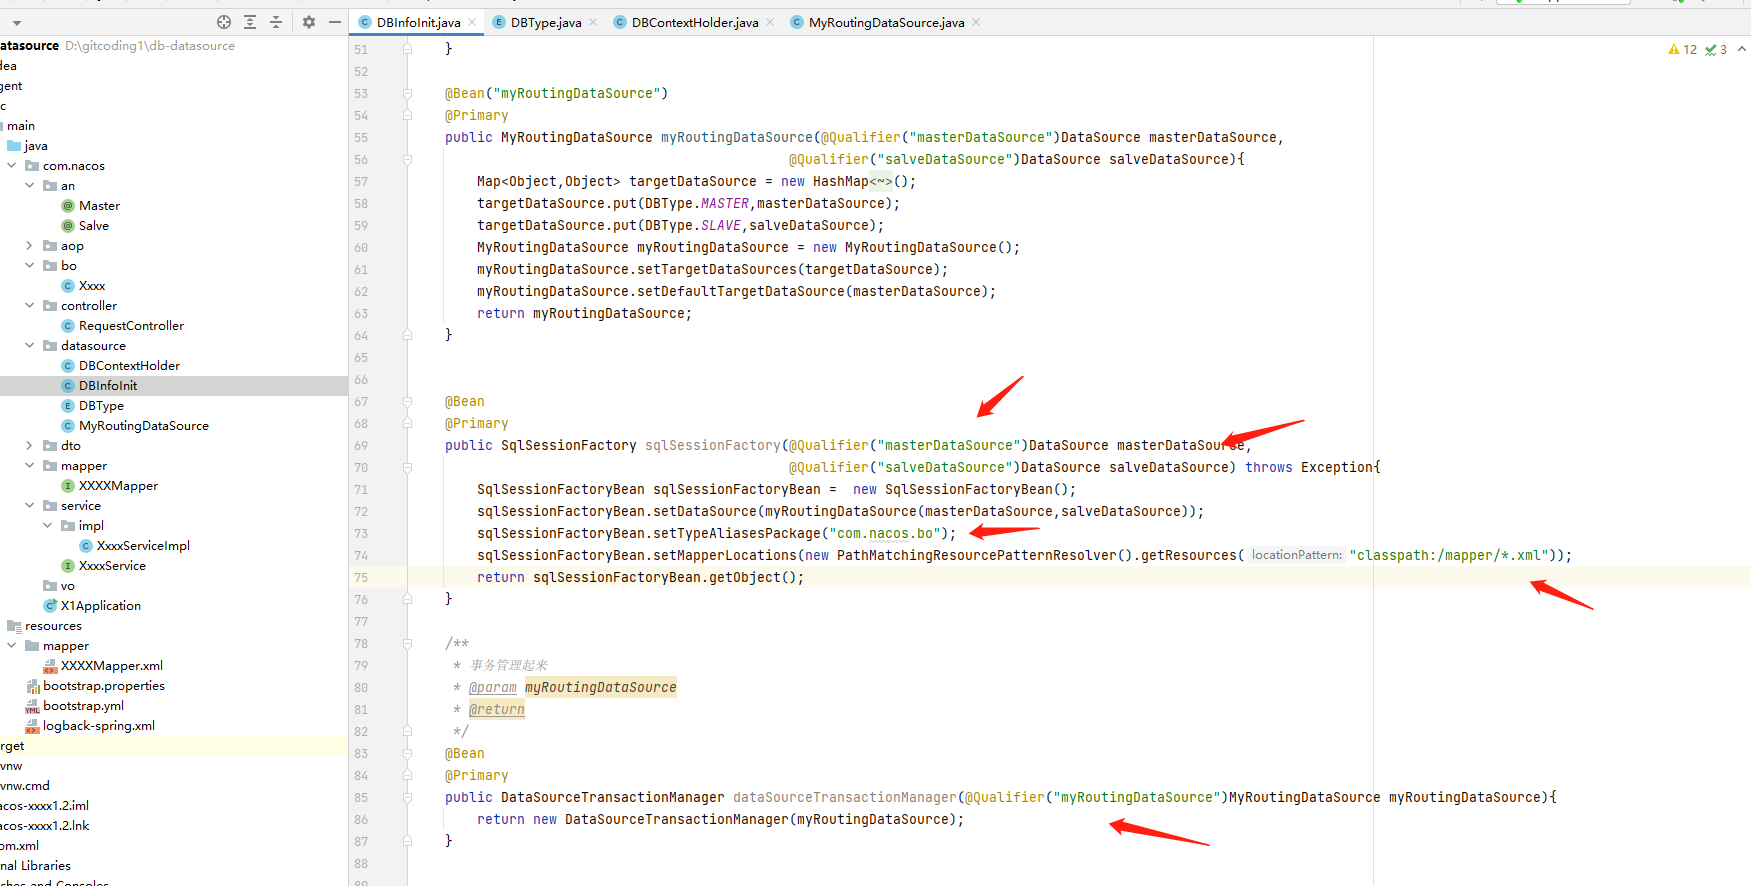This screenshot has height=886, width=1751.
Task: Expand the aop package node
Action: pyautogui.click(x=30, y=246)
